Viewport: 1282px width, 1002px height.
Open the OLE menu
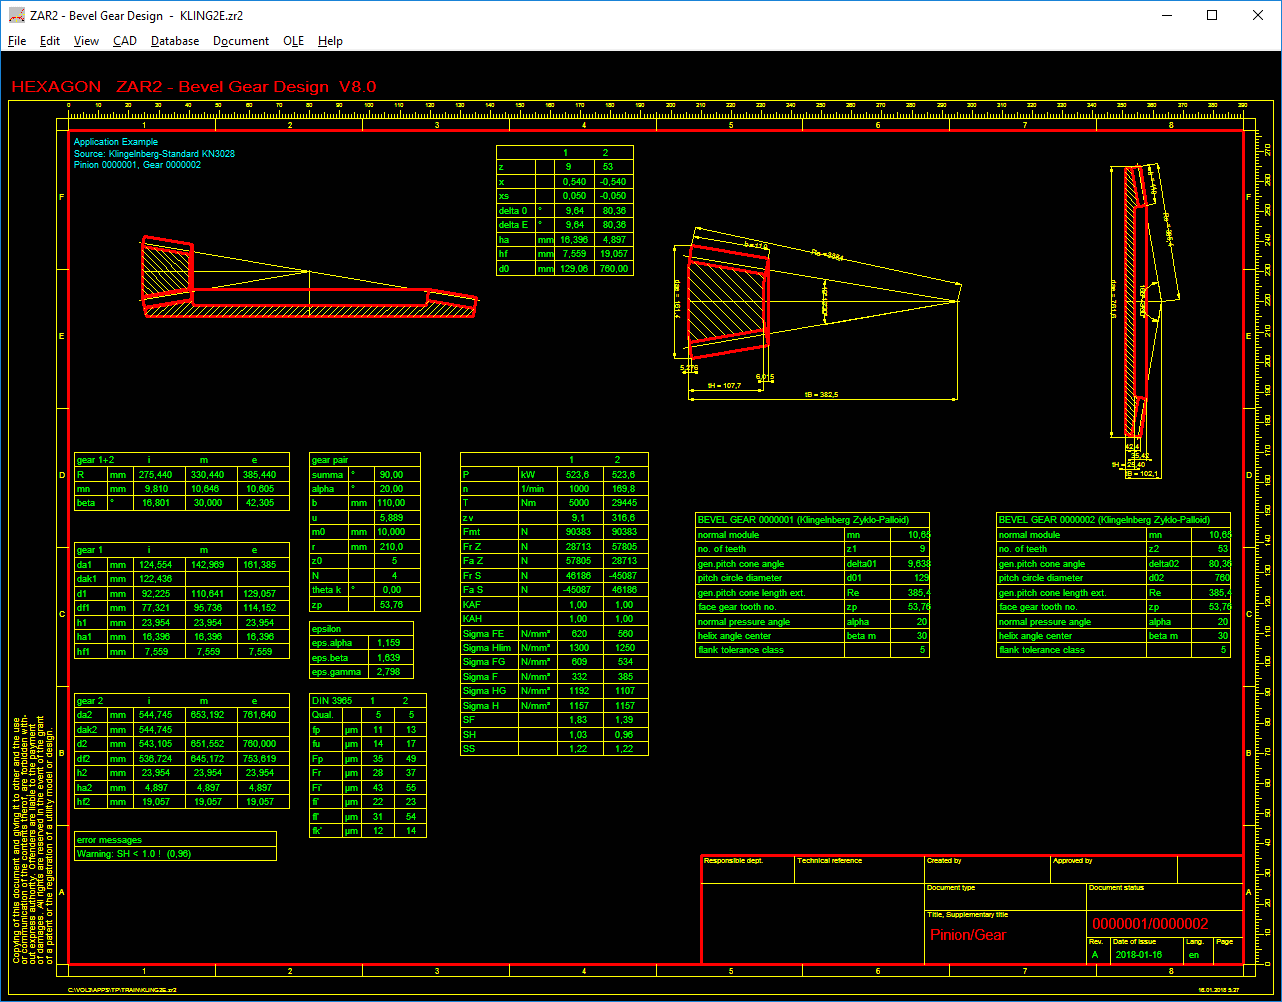click(294, 41)
